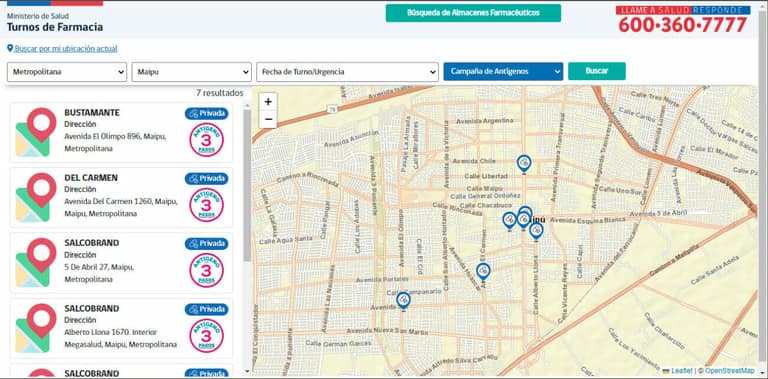Click Antígeno badge for SALCOBRAND 5 De Abril 27
768x379 pixels.
click(206, 270)
